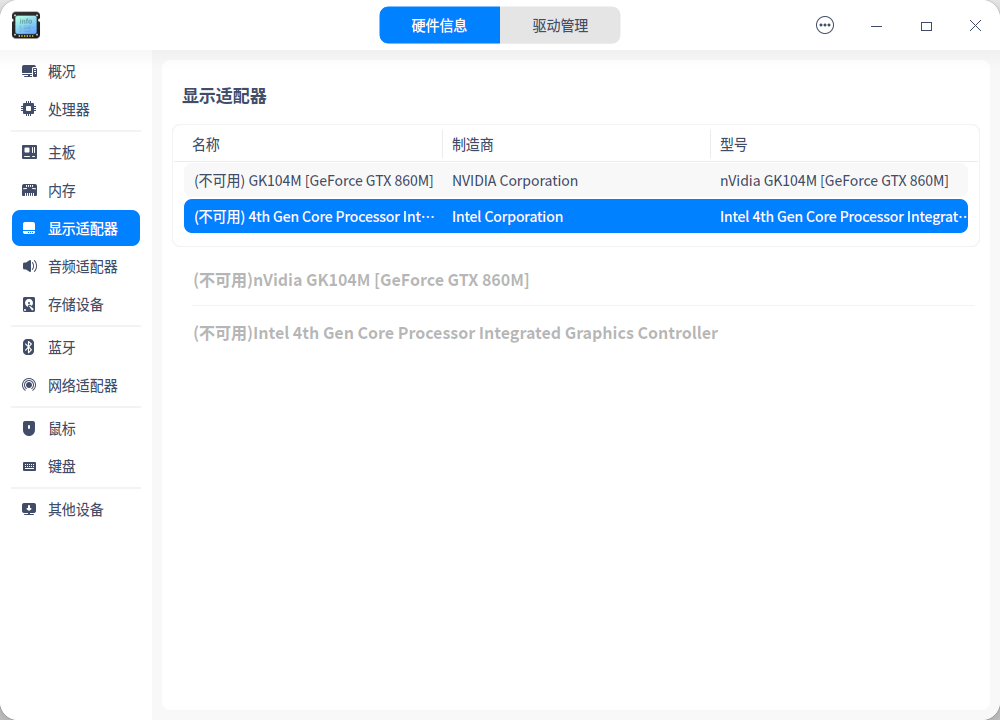The image size is (1000, 720).
Task: Select the 硬件信息 tab
Action: (440, 24)
